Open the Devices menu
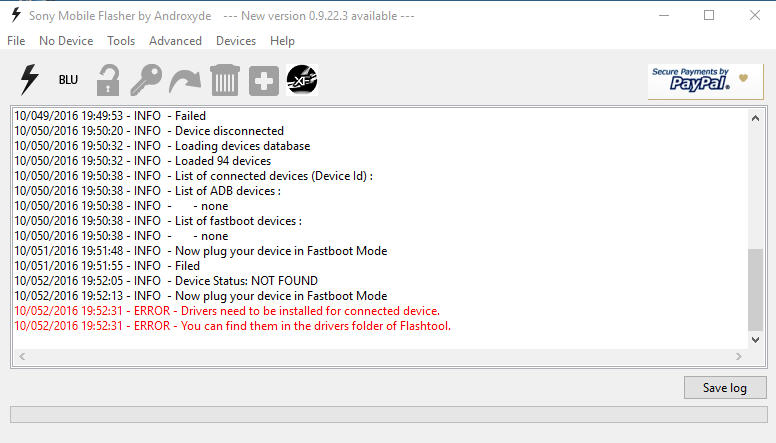The width and height of the screenshot is (776, 443). (x=236, y=41)
